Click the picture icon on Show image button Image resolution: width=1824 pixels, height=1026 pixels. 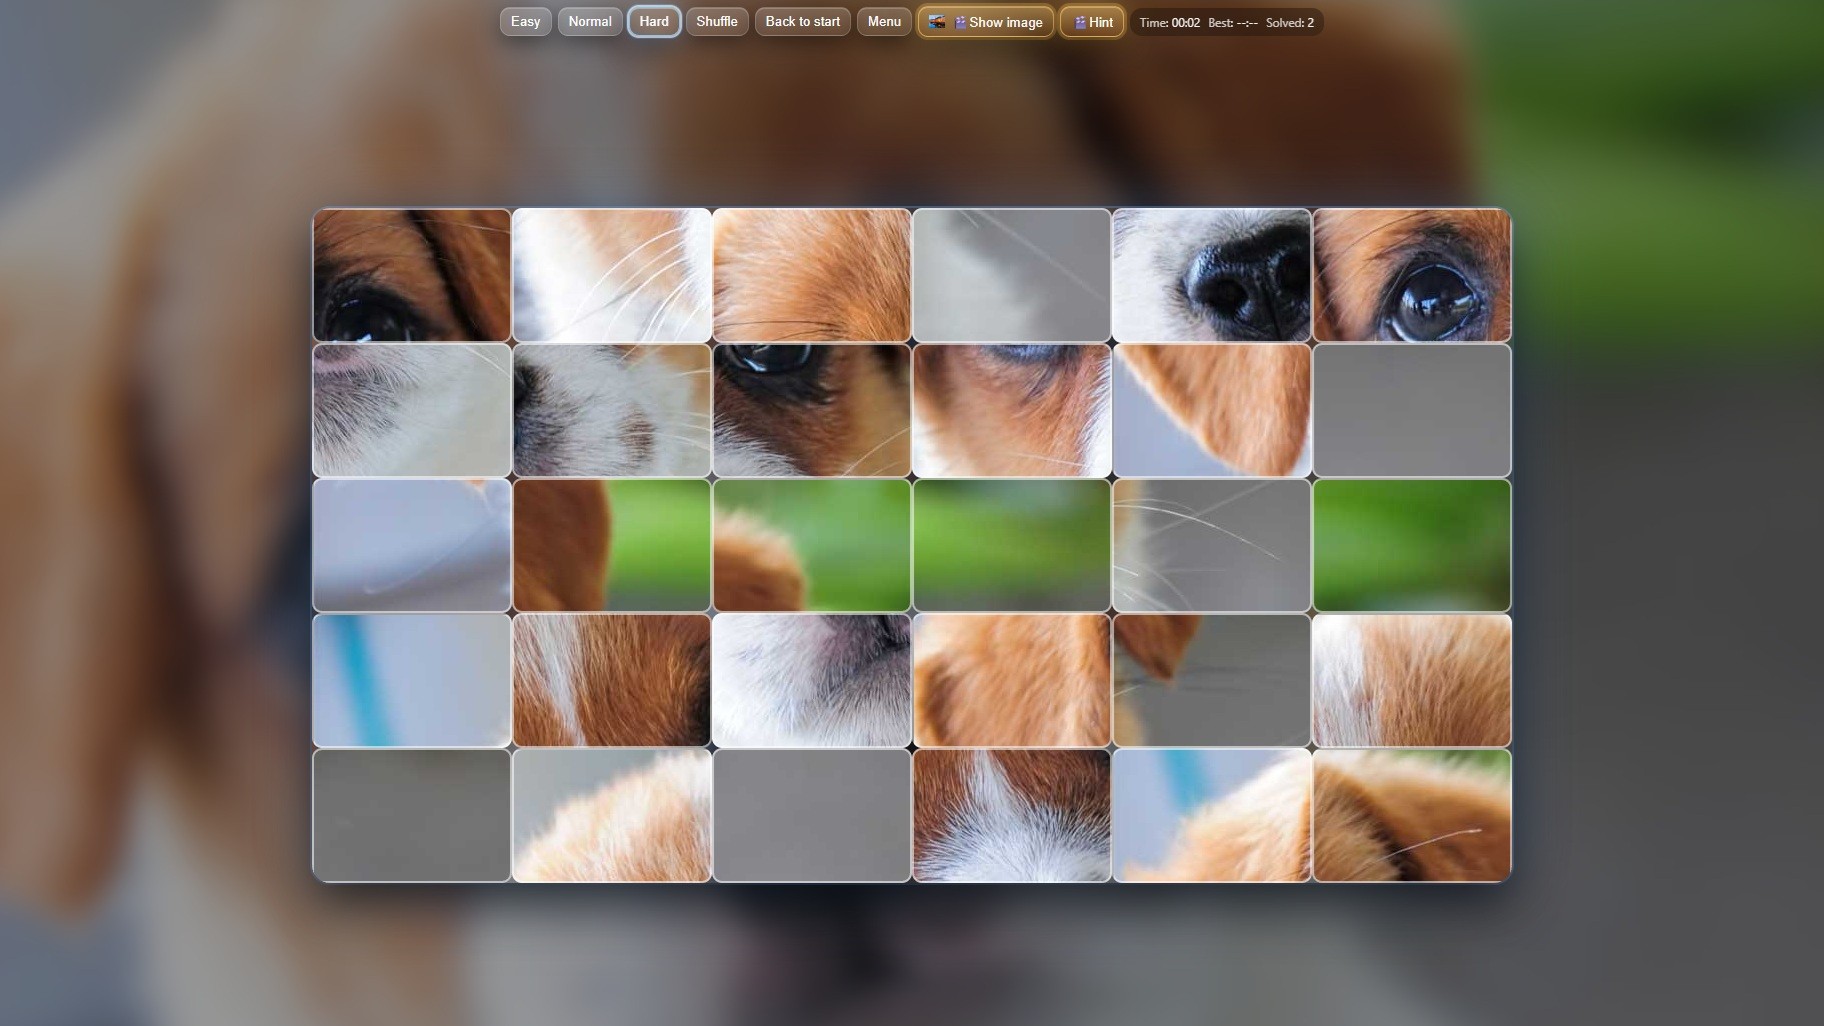click(x=938, y=21)
